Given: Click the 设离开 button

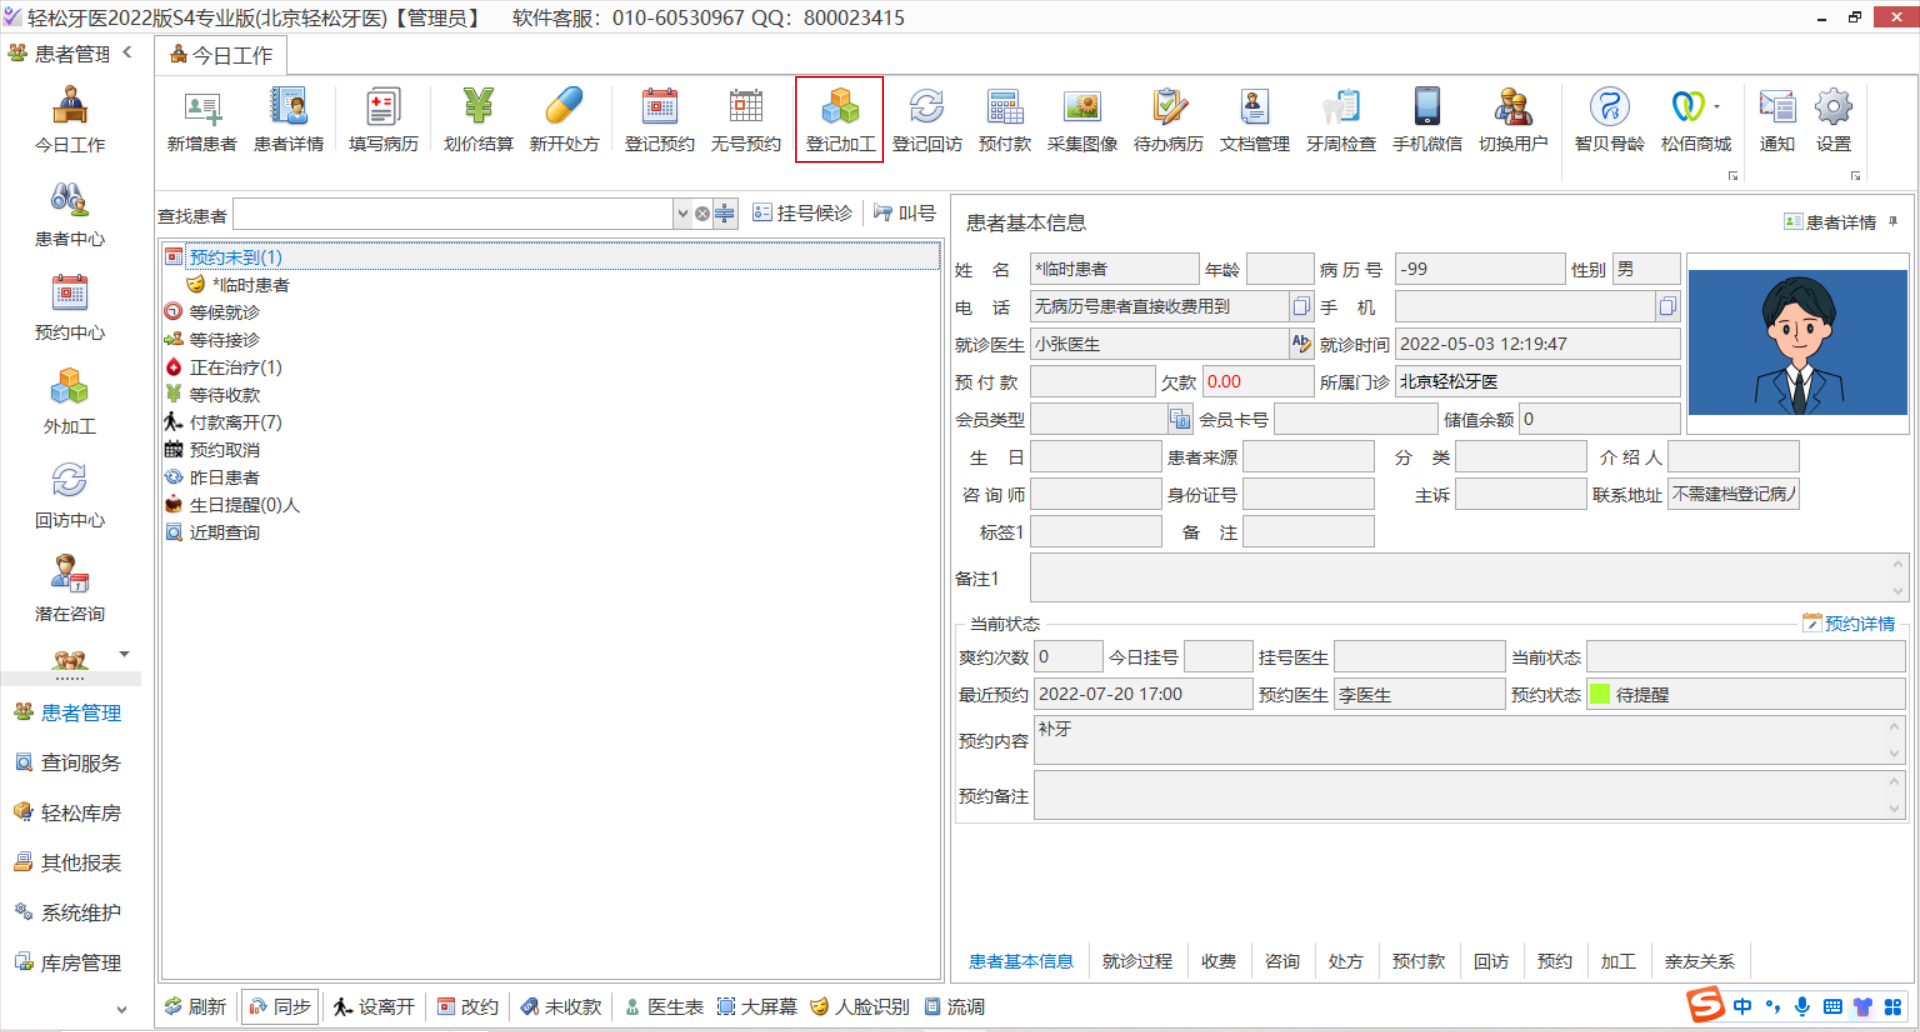Looking at the screenshot, I should [x=374, y=1006].
